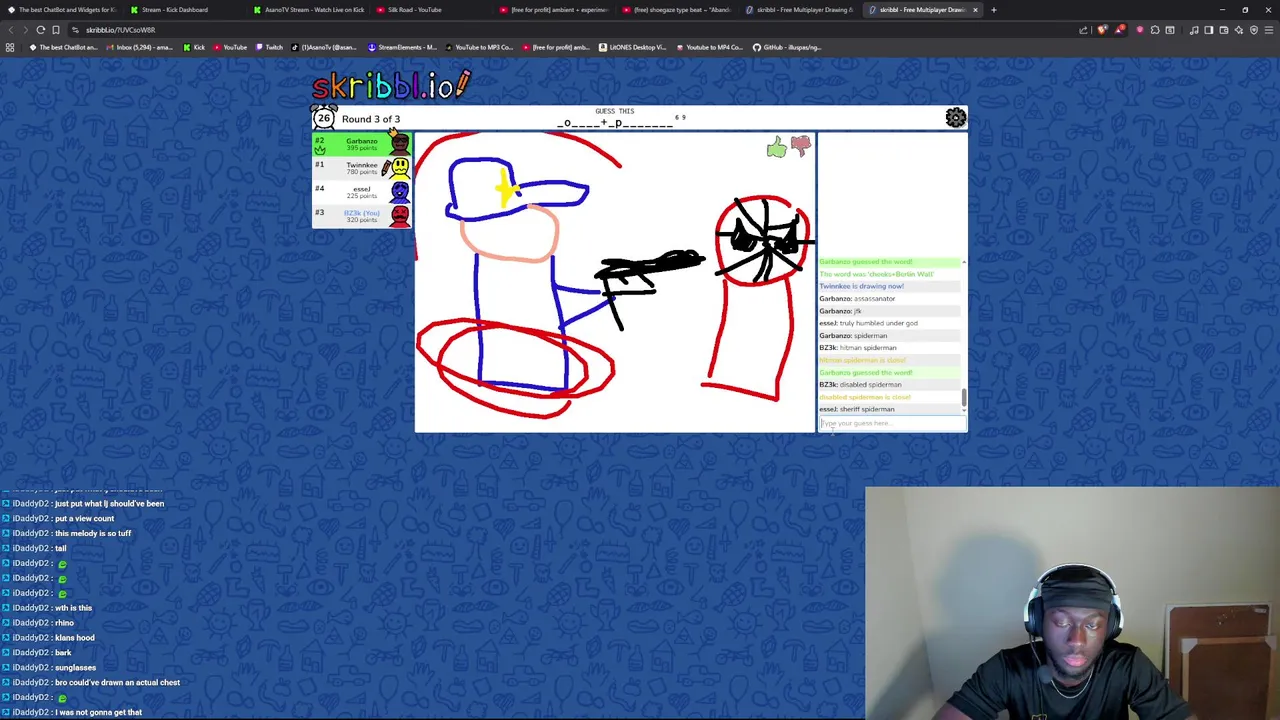The height and width of the screenshot is (720, 1280).
Task: Click chat message "Twinnkee is drawing now!"
Action: coord(861,286)
